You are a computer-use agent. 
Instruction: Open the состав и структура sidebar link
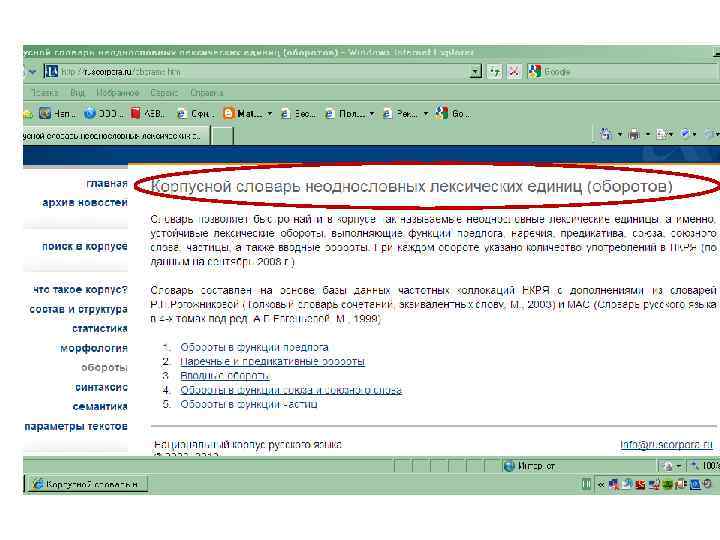coord(79,309)
